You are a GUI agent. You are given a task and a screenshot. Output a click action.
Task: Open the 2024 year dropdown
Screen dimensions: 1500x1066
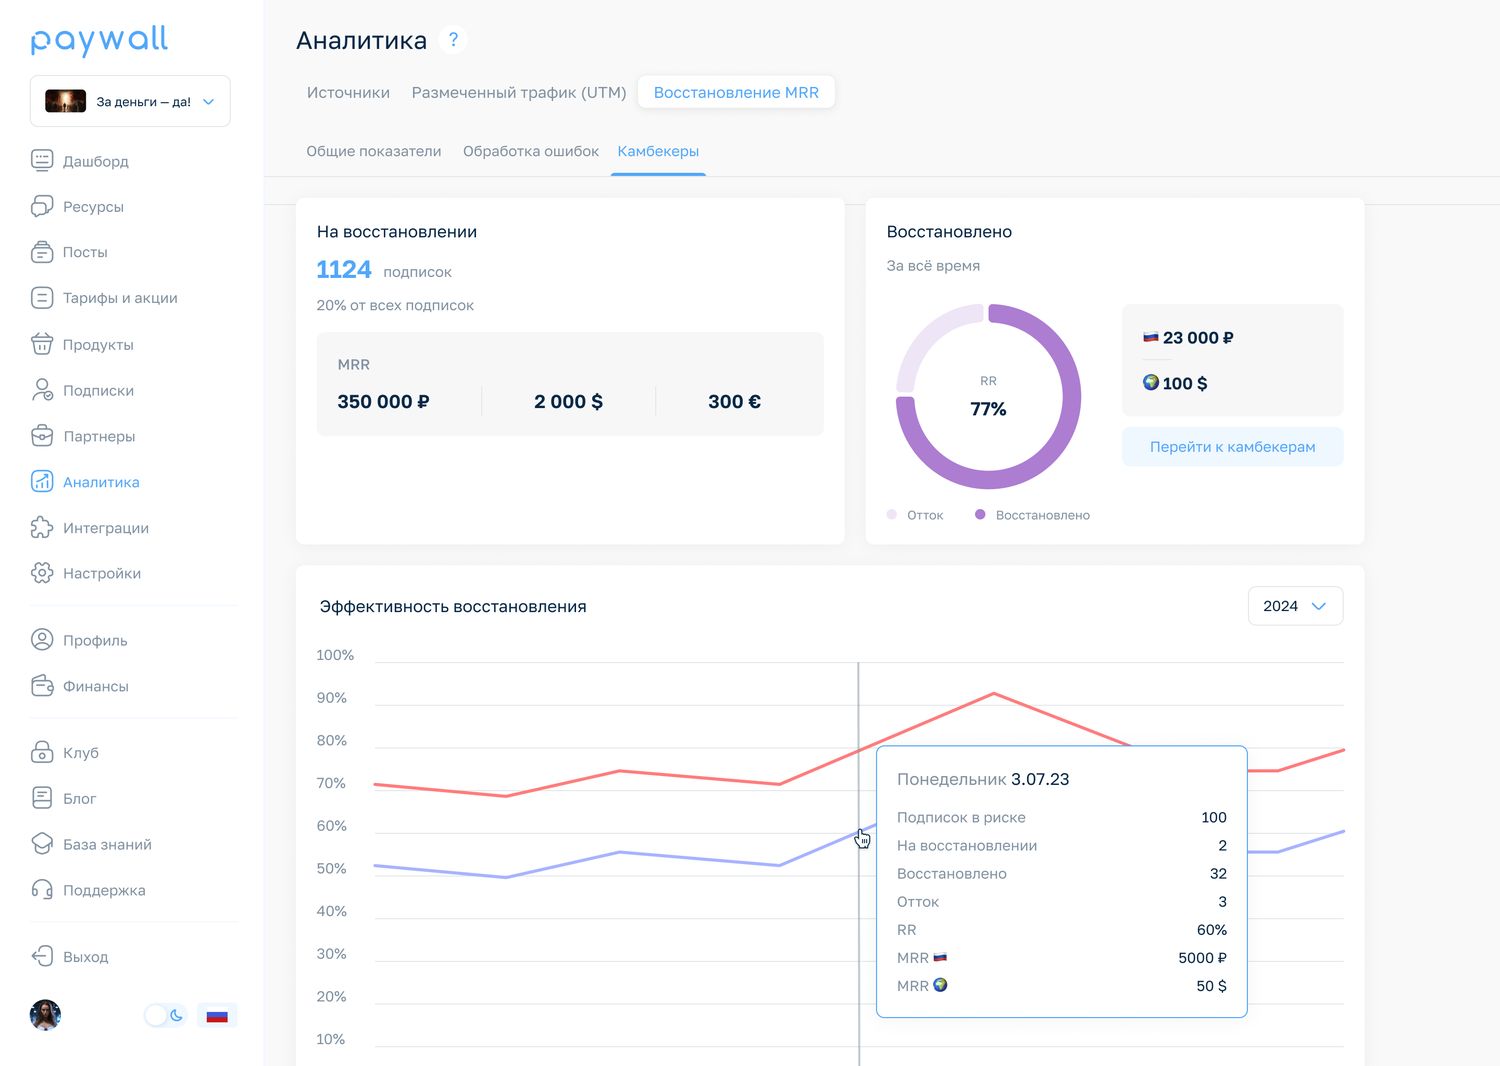1295,606
